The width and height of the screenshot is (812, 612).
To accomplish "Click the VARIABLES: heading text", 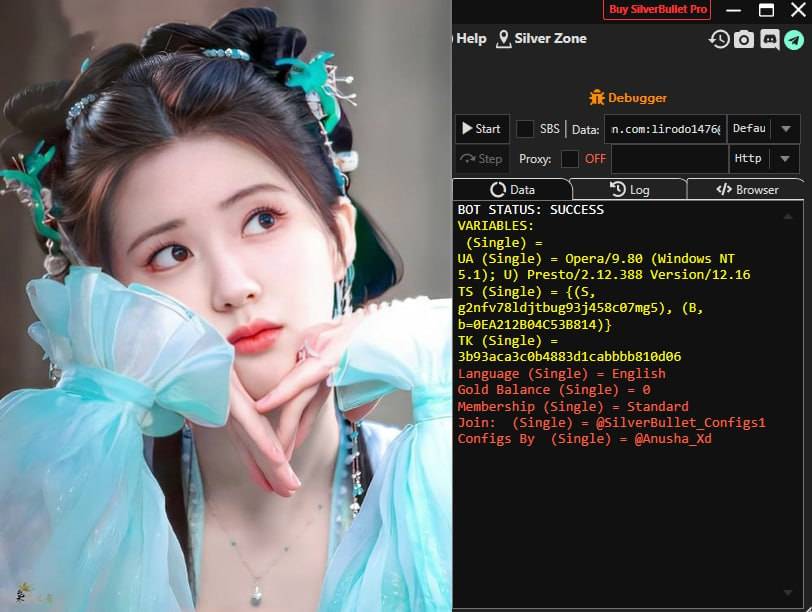I will 495,226.
